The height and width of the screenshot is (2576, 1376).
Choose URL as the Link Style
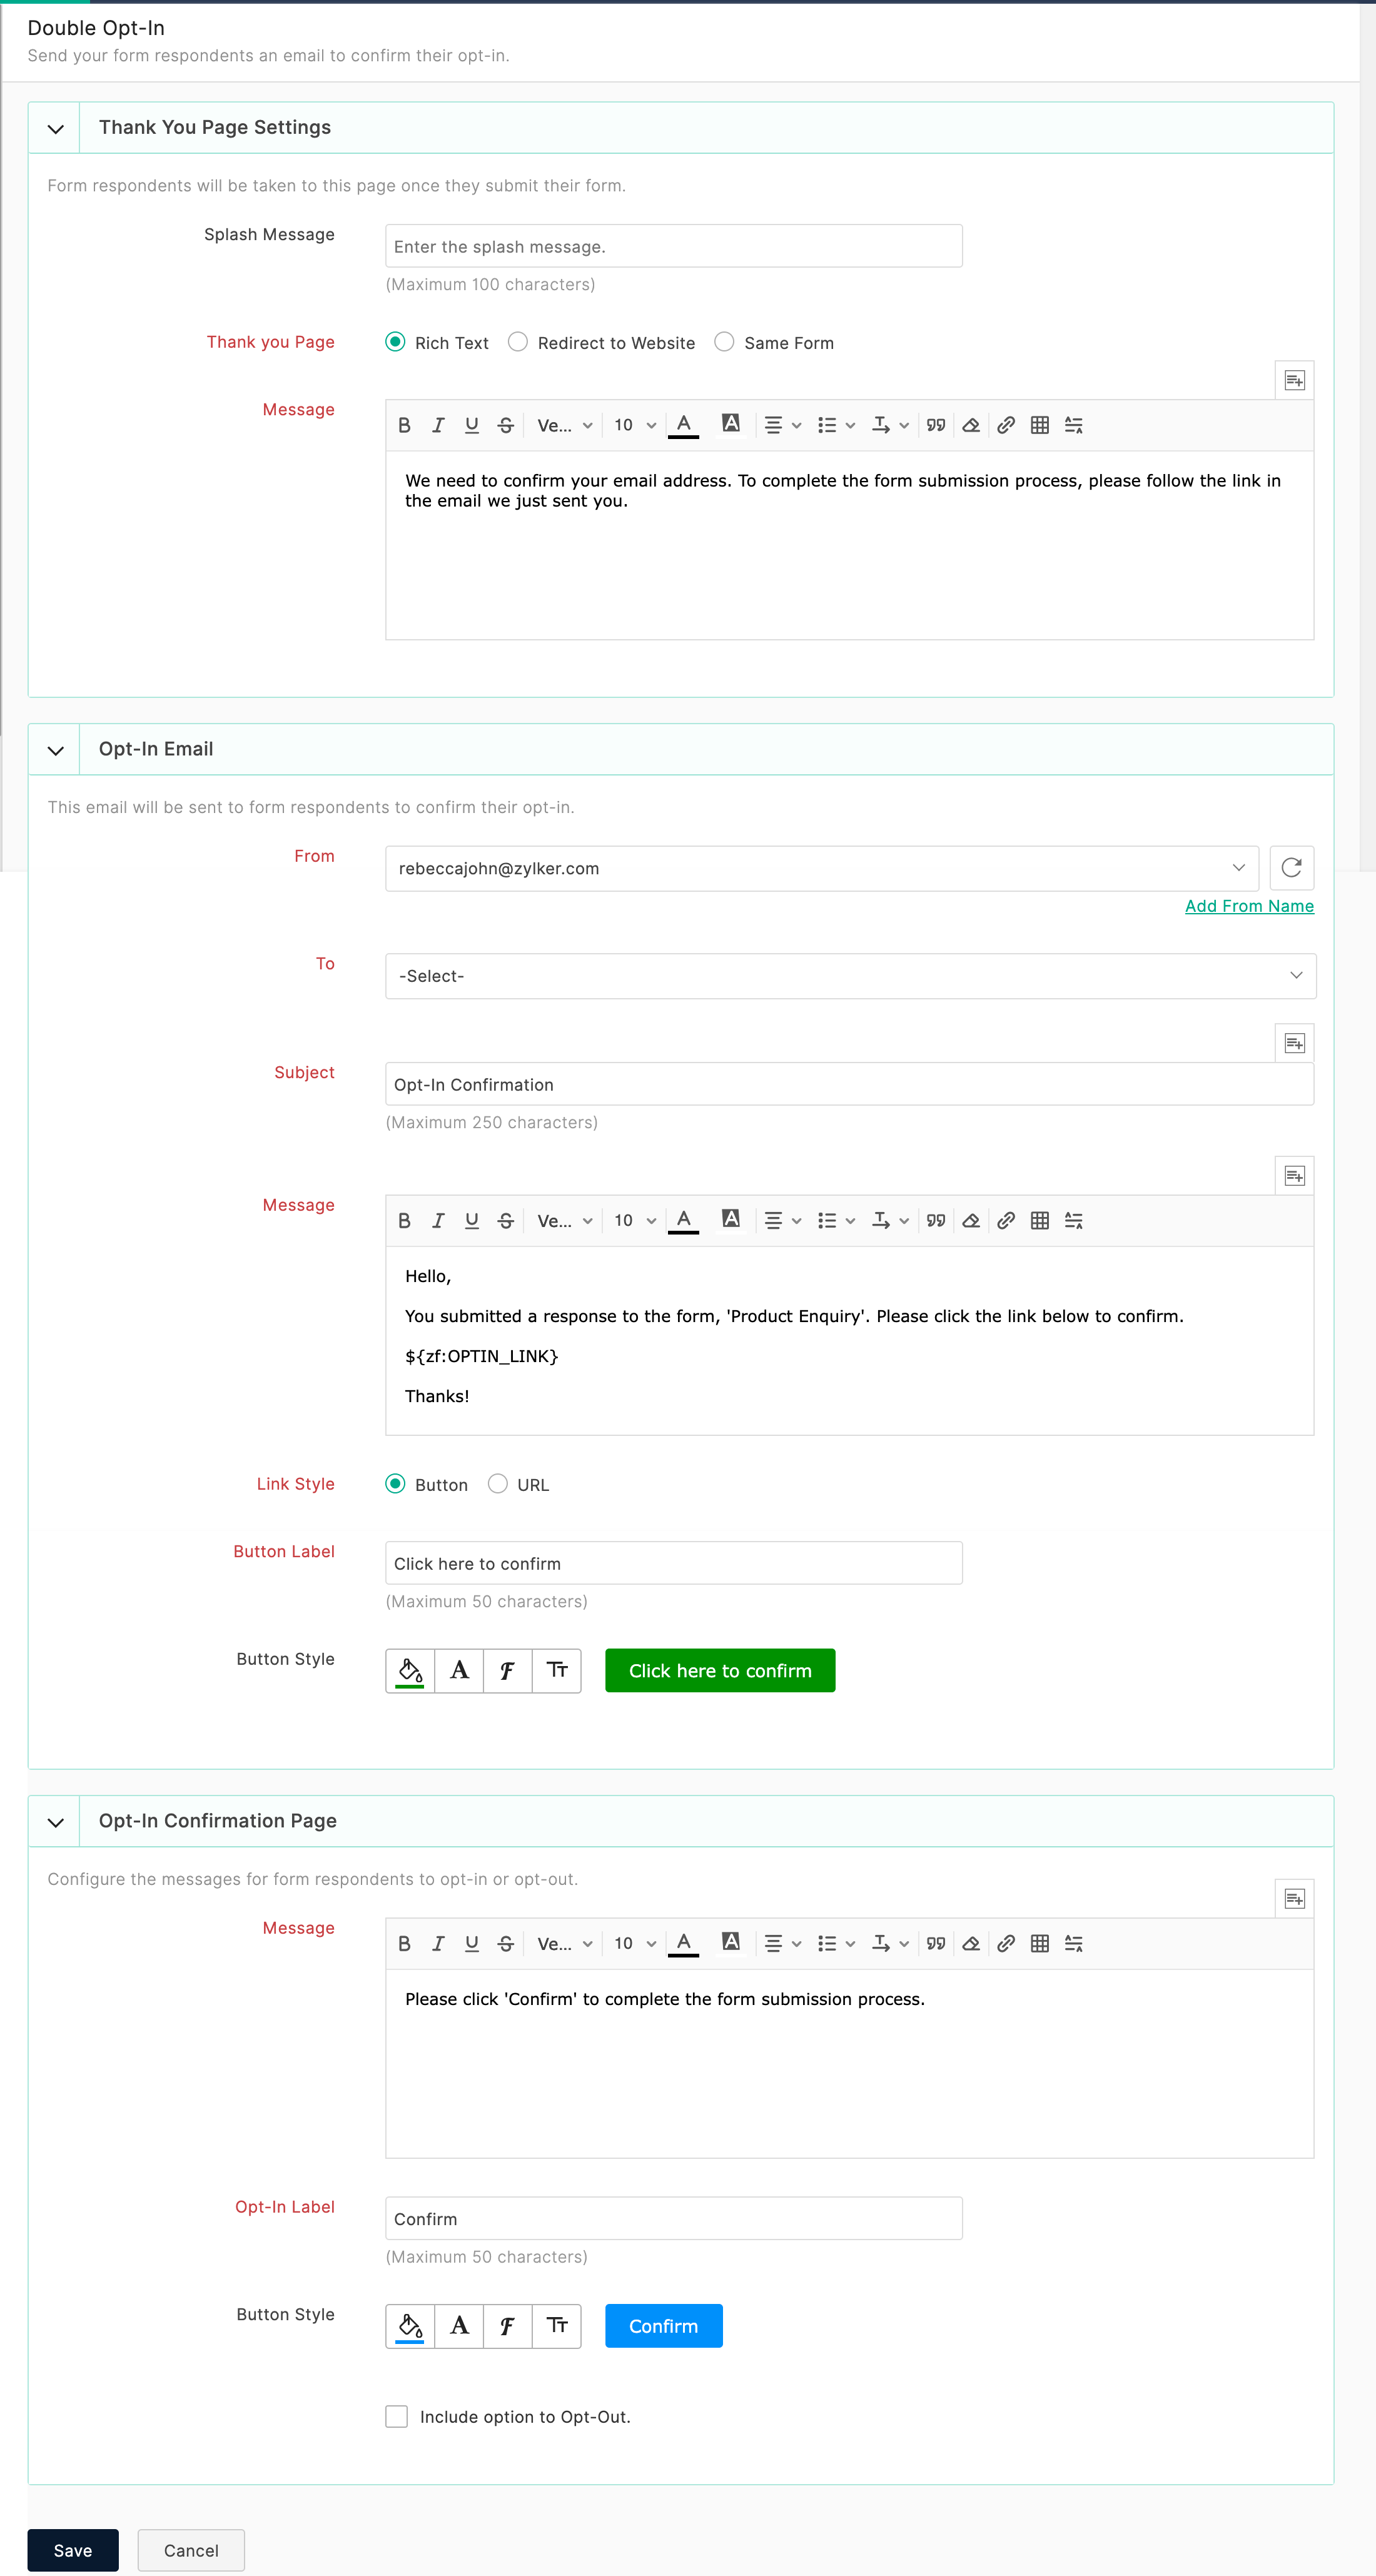pyautogui.click(x=498, y=1484)
